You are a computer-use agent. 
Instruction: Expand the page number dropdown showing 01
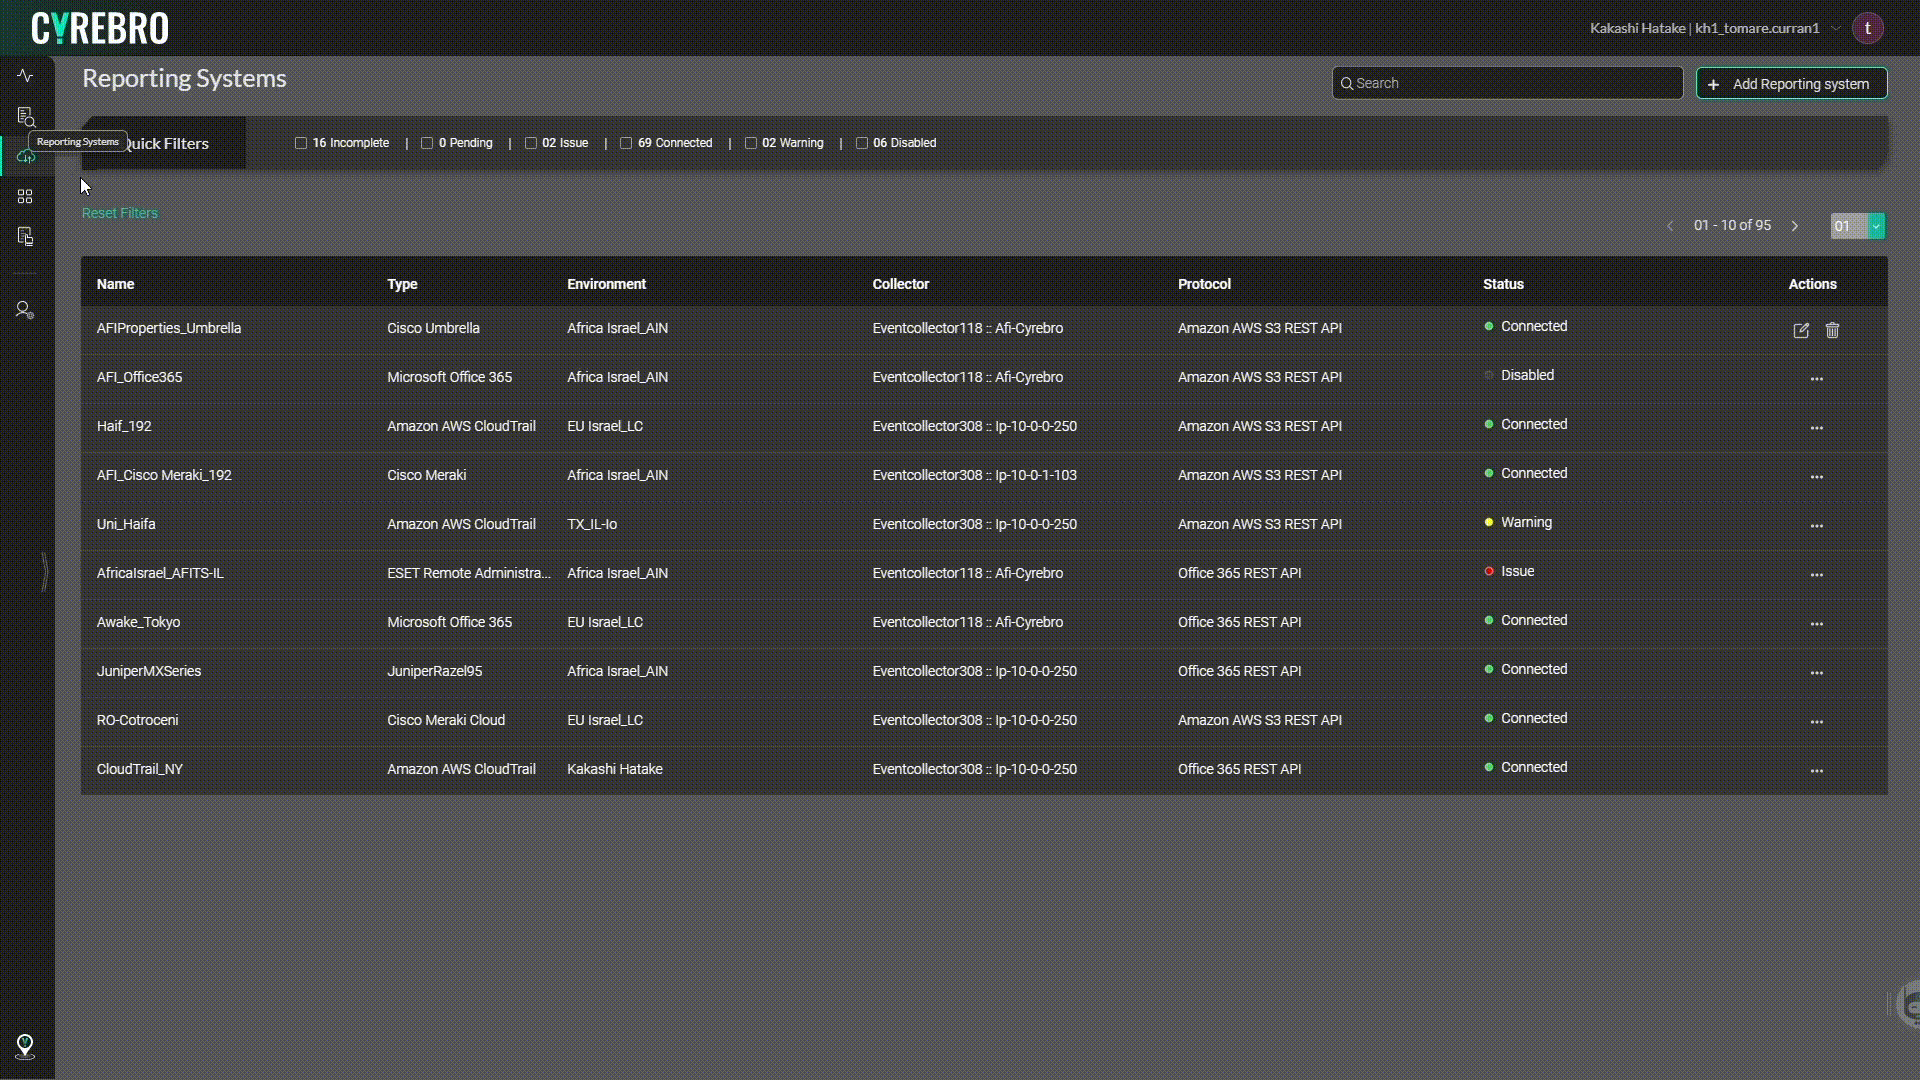pyautogui.click(x=1875, y=224)
